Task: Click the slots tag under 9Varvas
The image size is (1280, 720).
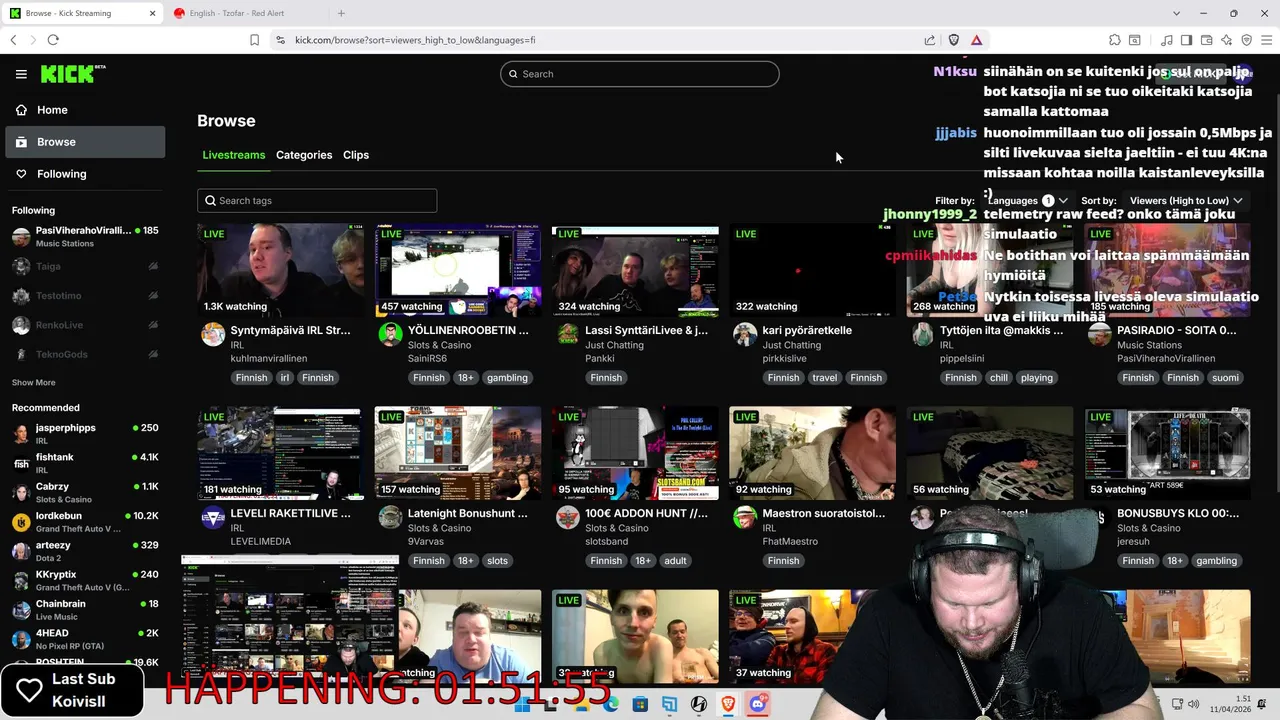Action: (x=497, y=561)
